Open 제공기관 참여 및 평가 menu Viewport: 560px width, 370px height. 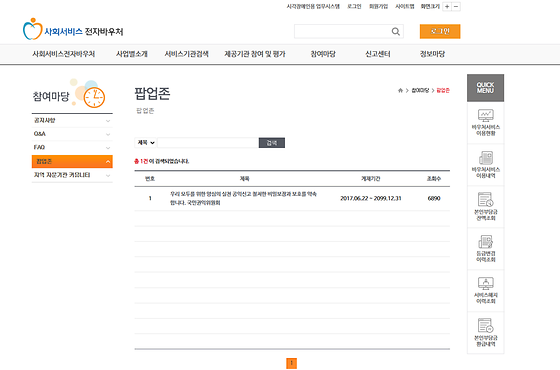tap(255, 54)
